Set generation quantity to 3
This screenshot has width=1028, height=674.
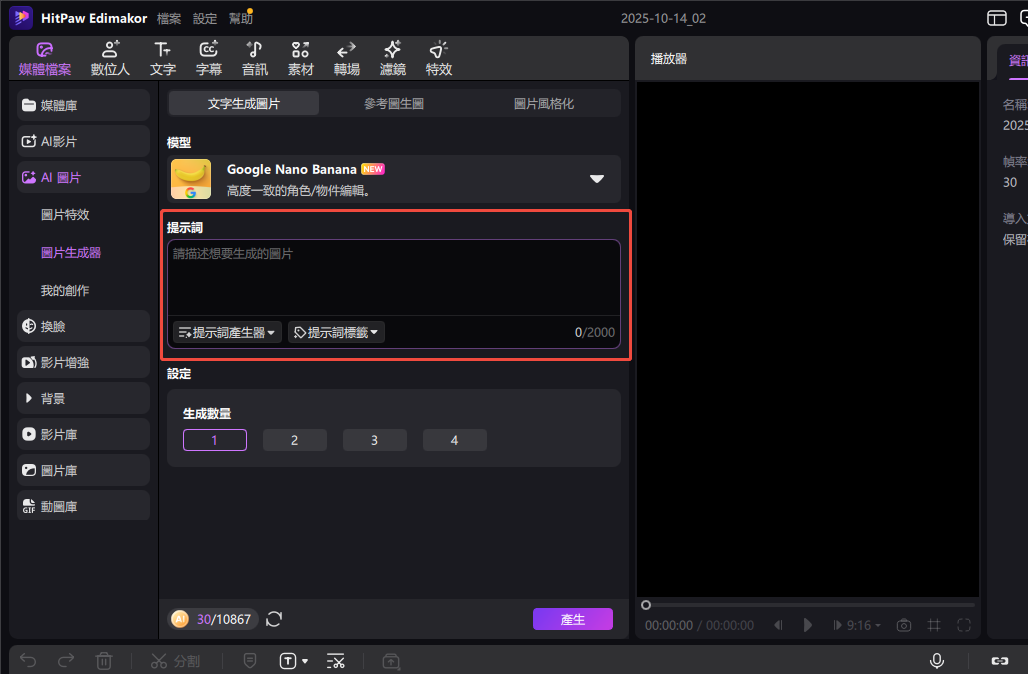click(x=374, y=440)
